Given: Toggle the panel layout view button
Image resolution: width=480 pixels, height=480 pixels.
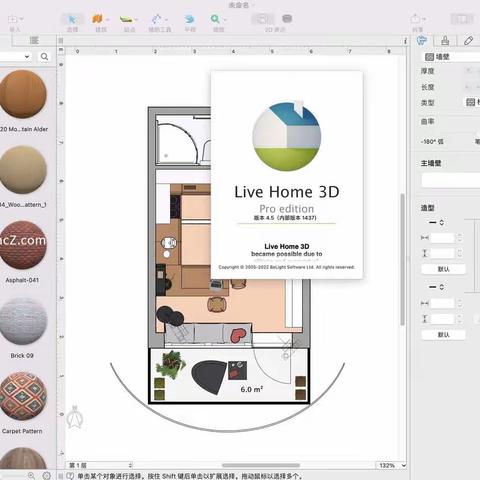Looking at the screenshot, I should (x=462, y=19).
